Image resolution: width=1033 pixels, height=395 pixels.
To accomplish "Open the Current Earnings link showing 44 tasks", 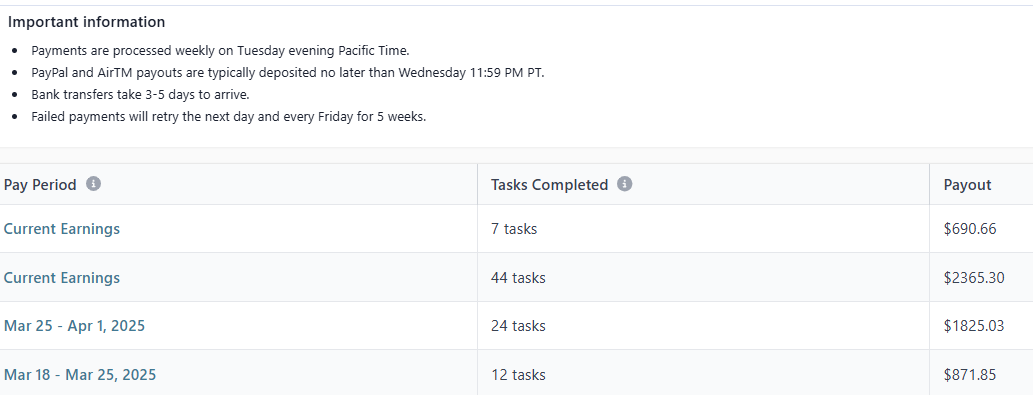I will pyautogui.click(x=62, y=277).
